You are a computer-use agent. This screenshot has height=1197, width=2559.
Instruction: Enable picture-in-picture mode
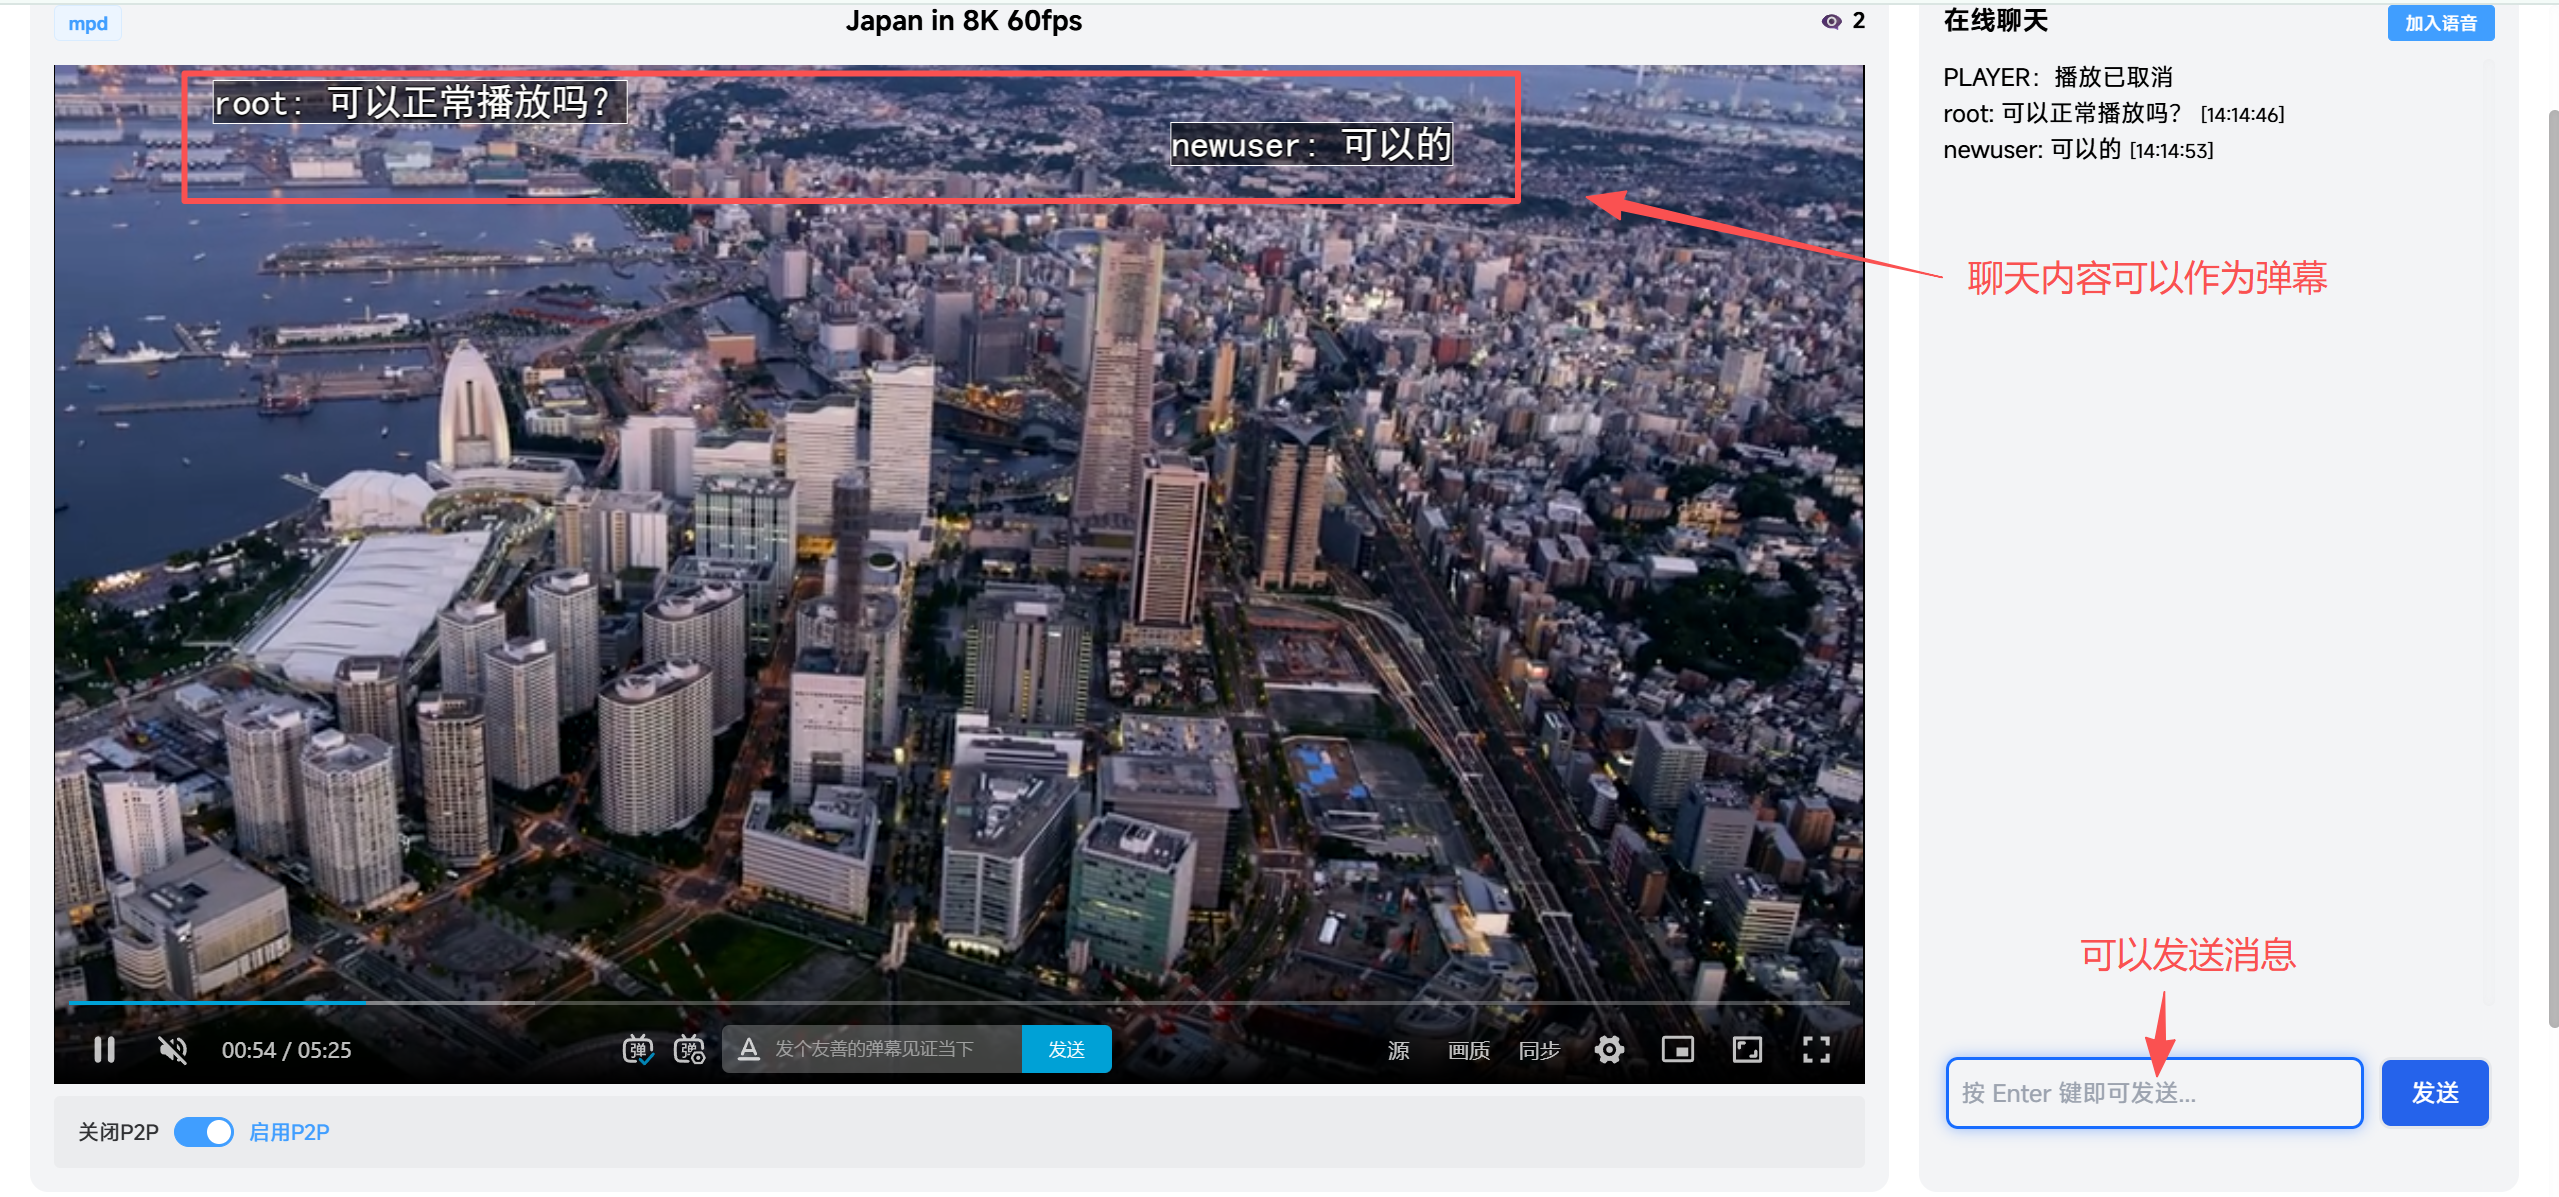click(x=1677, y=1049)
